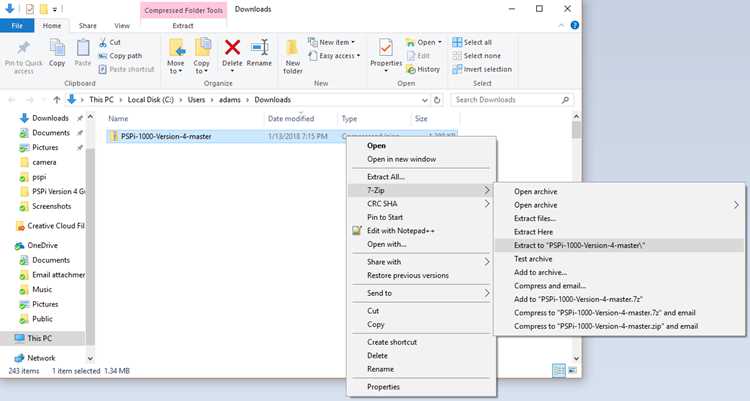Click Select none in ribbon
The width and height of the screenshot is (750, 401).
(x=476, y=56)
